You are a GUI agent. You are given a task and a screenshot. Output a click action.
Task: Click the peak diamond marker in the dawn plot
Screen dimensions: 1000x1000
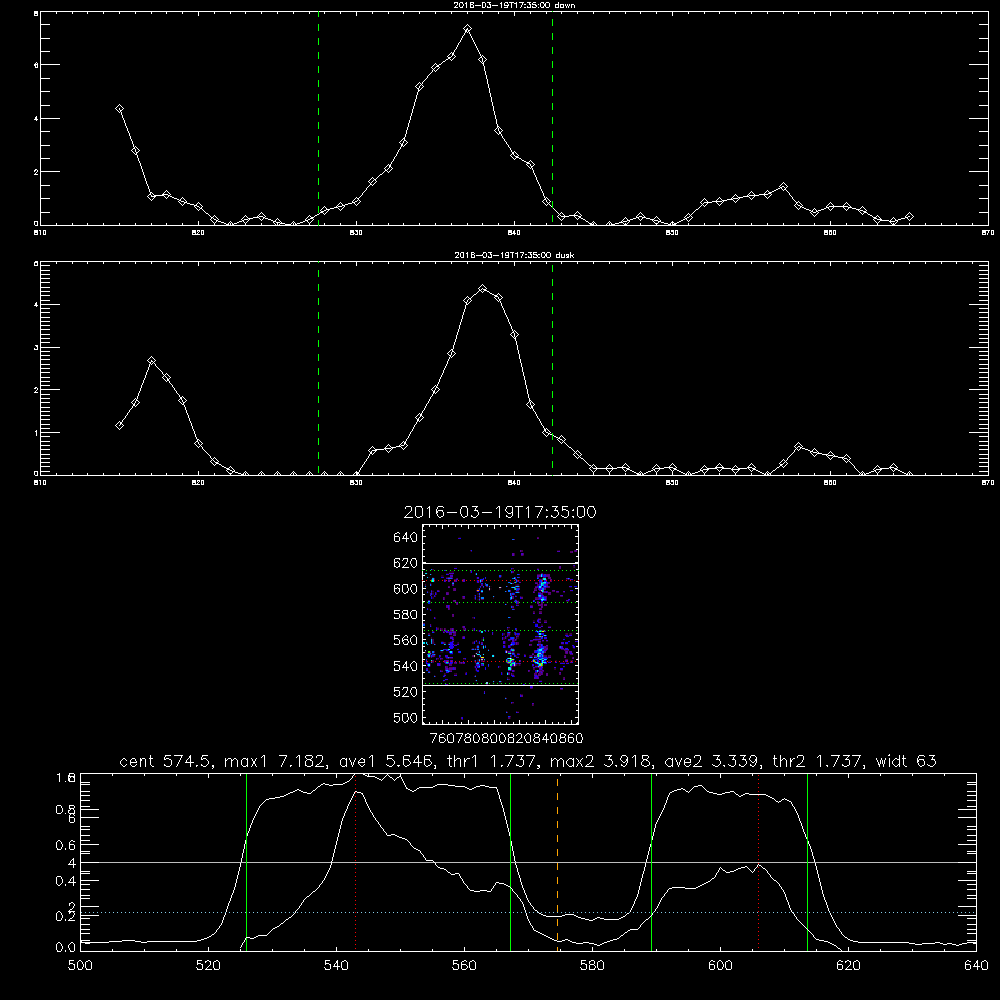(467, 29)
